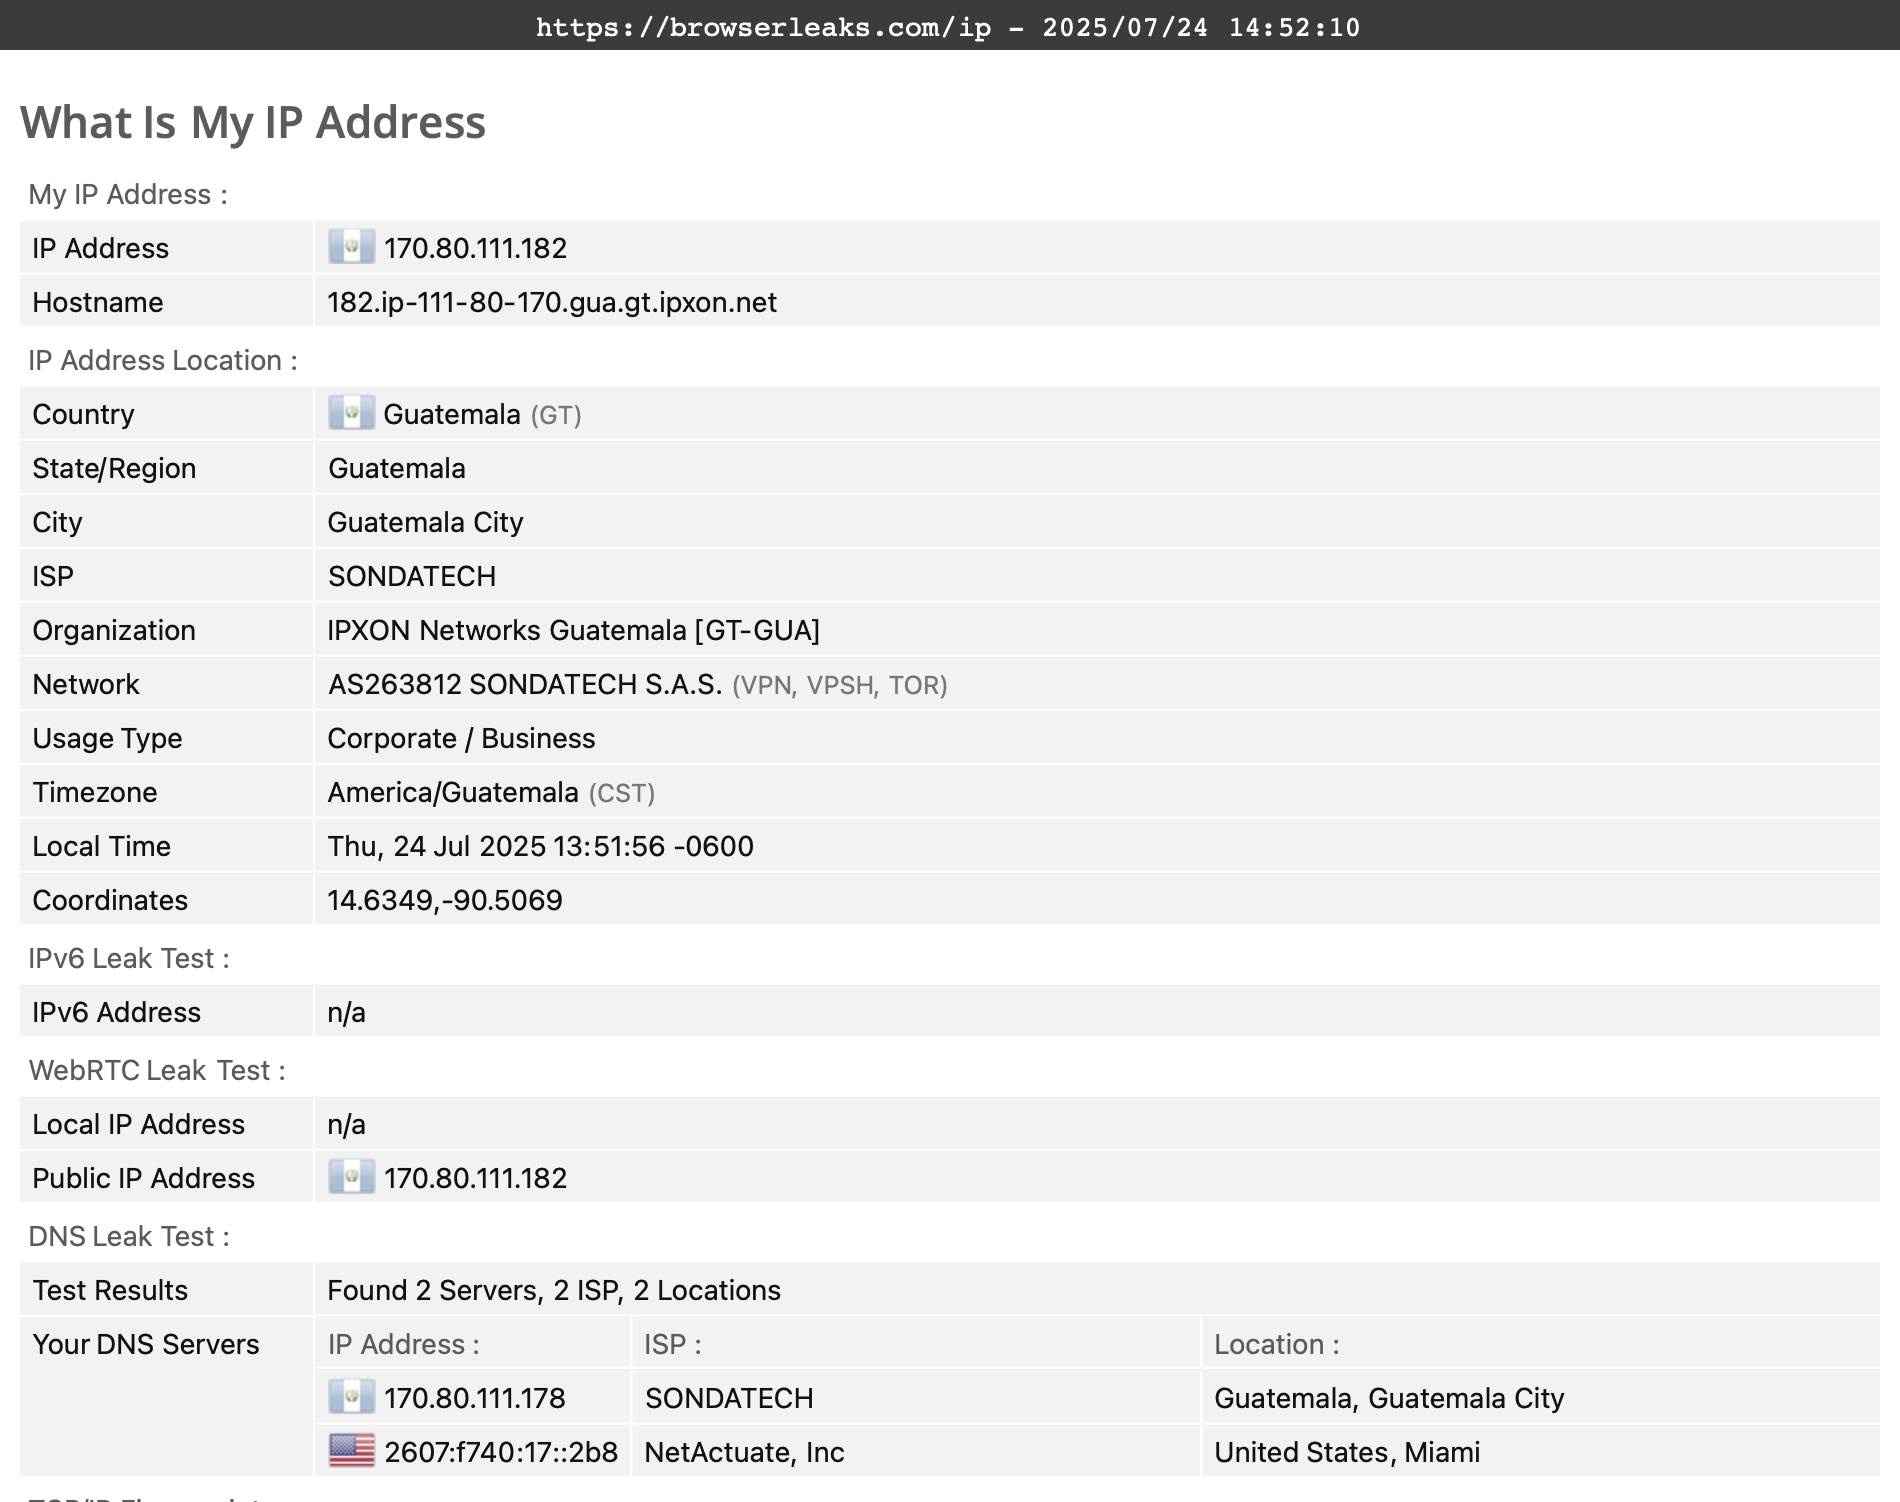Click location United States, Miami
This screenshot has width=1900, height=1502.
click(1347, 1452)
